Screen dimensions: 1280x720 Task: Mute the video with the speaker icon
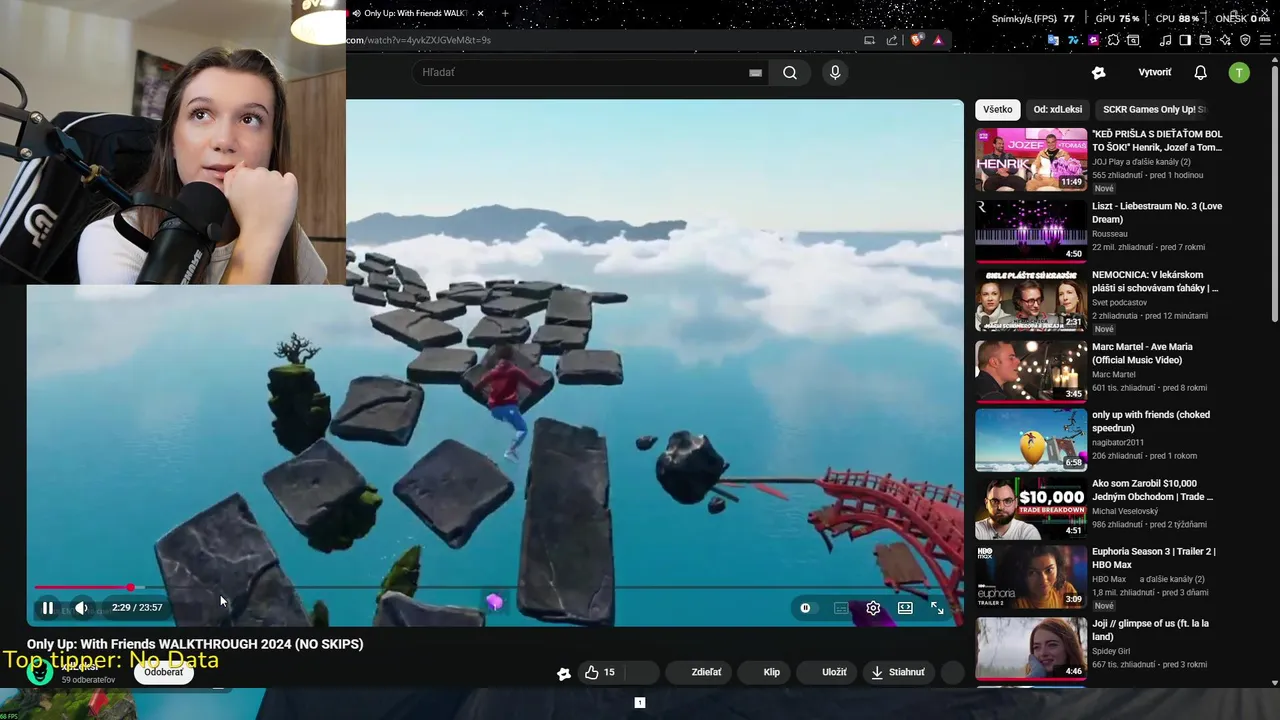(82, 607)
